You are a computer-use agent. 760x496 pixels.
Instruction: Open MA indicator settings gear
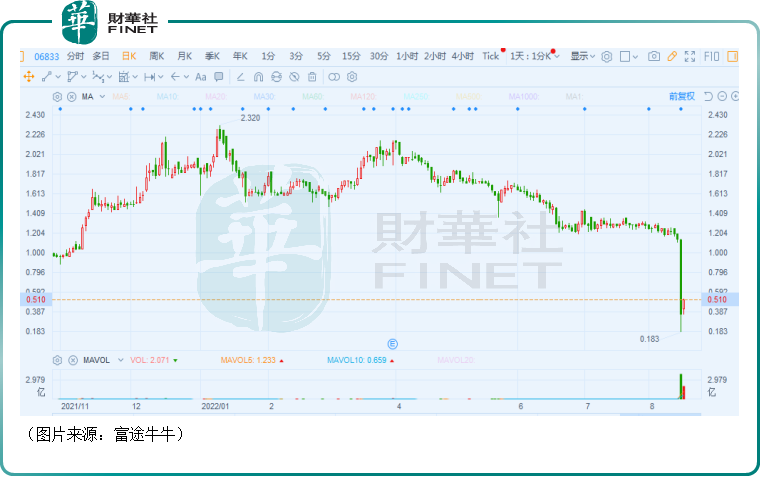(x=57, y=97)
